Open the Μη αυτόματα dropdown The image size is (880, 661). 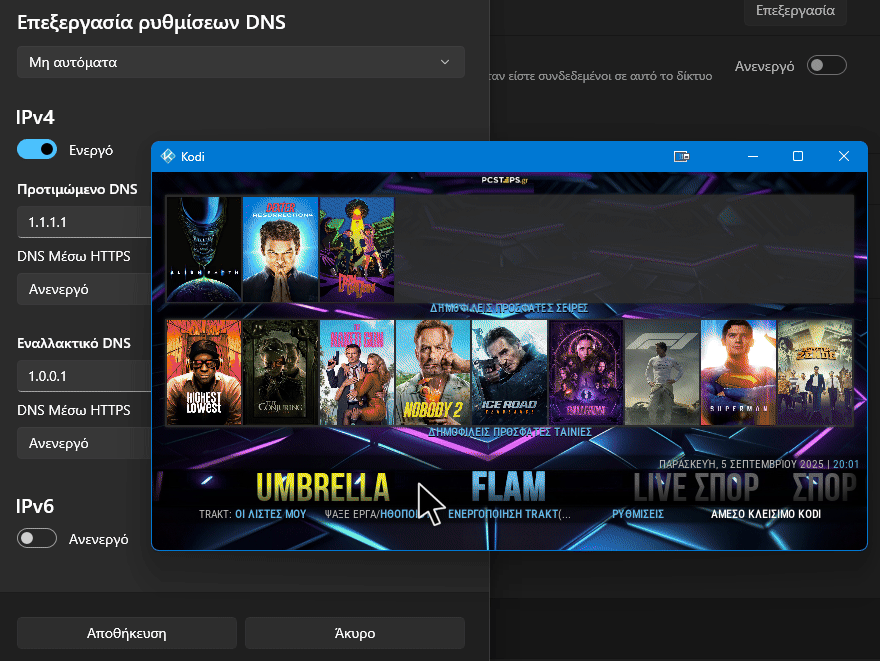[x=241, y=62]
